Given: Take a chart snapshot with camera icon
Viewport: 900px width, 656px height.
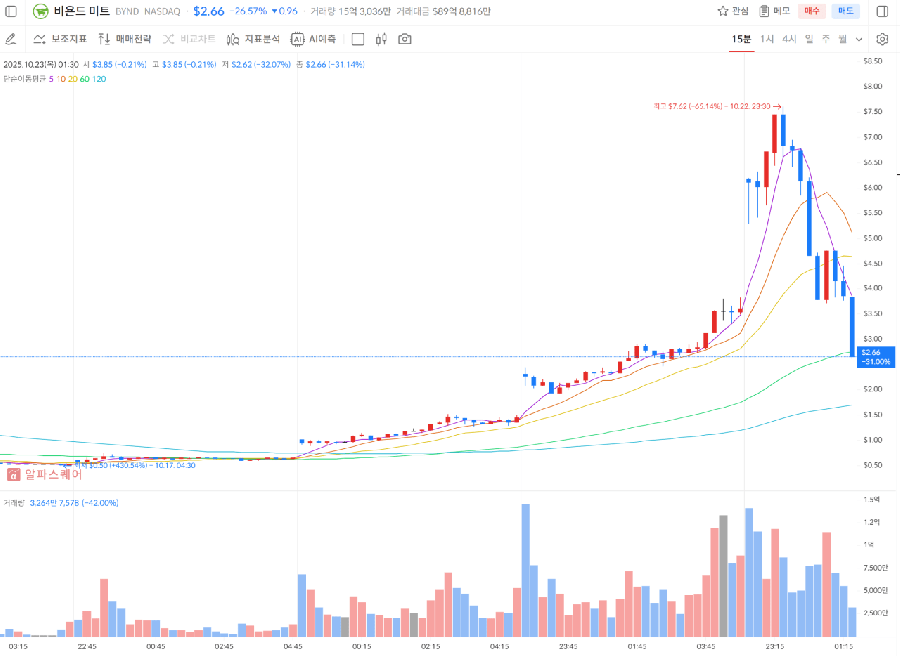Looking at the screenshot, I should click(405, 39).
